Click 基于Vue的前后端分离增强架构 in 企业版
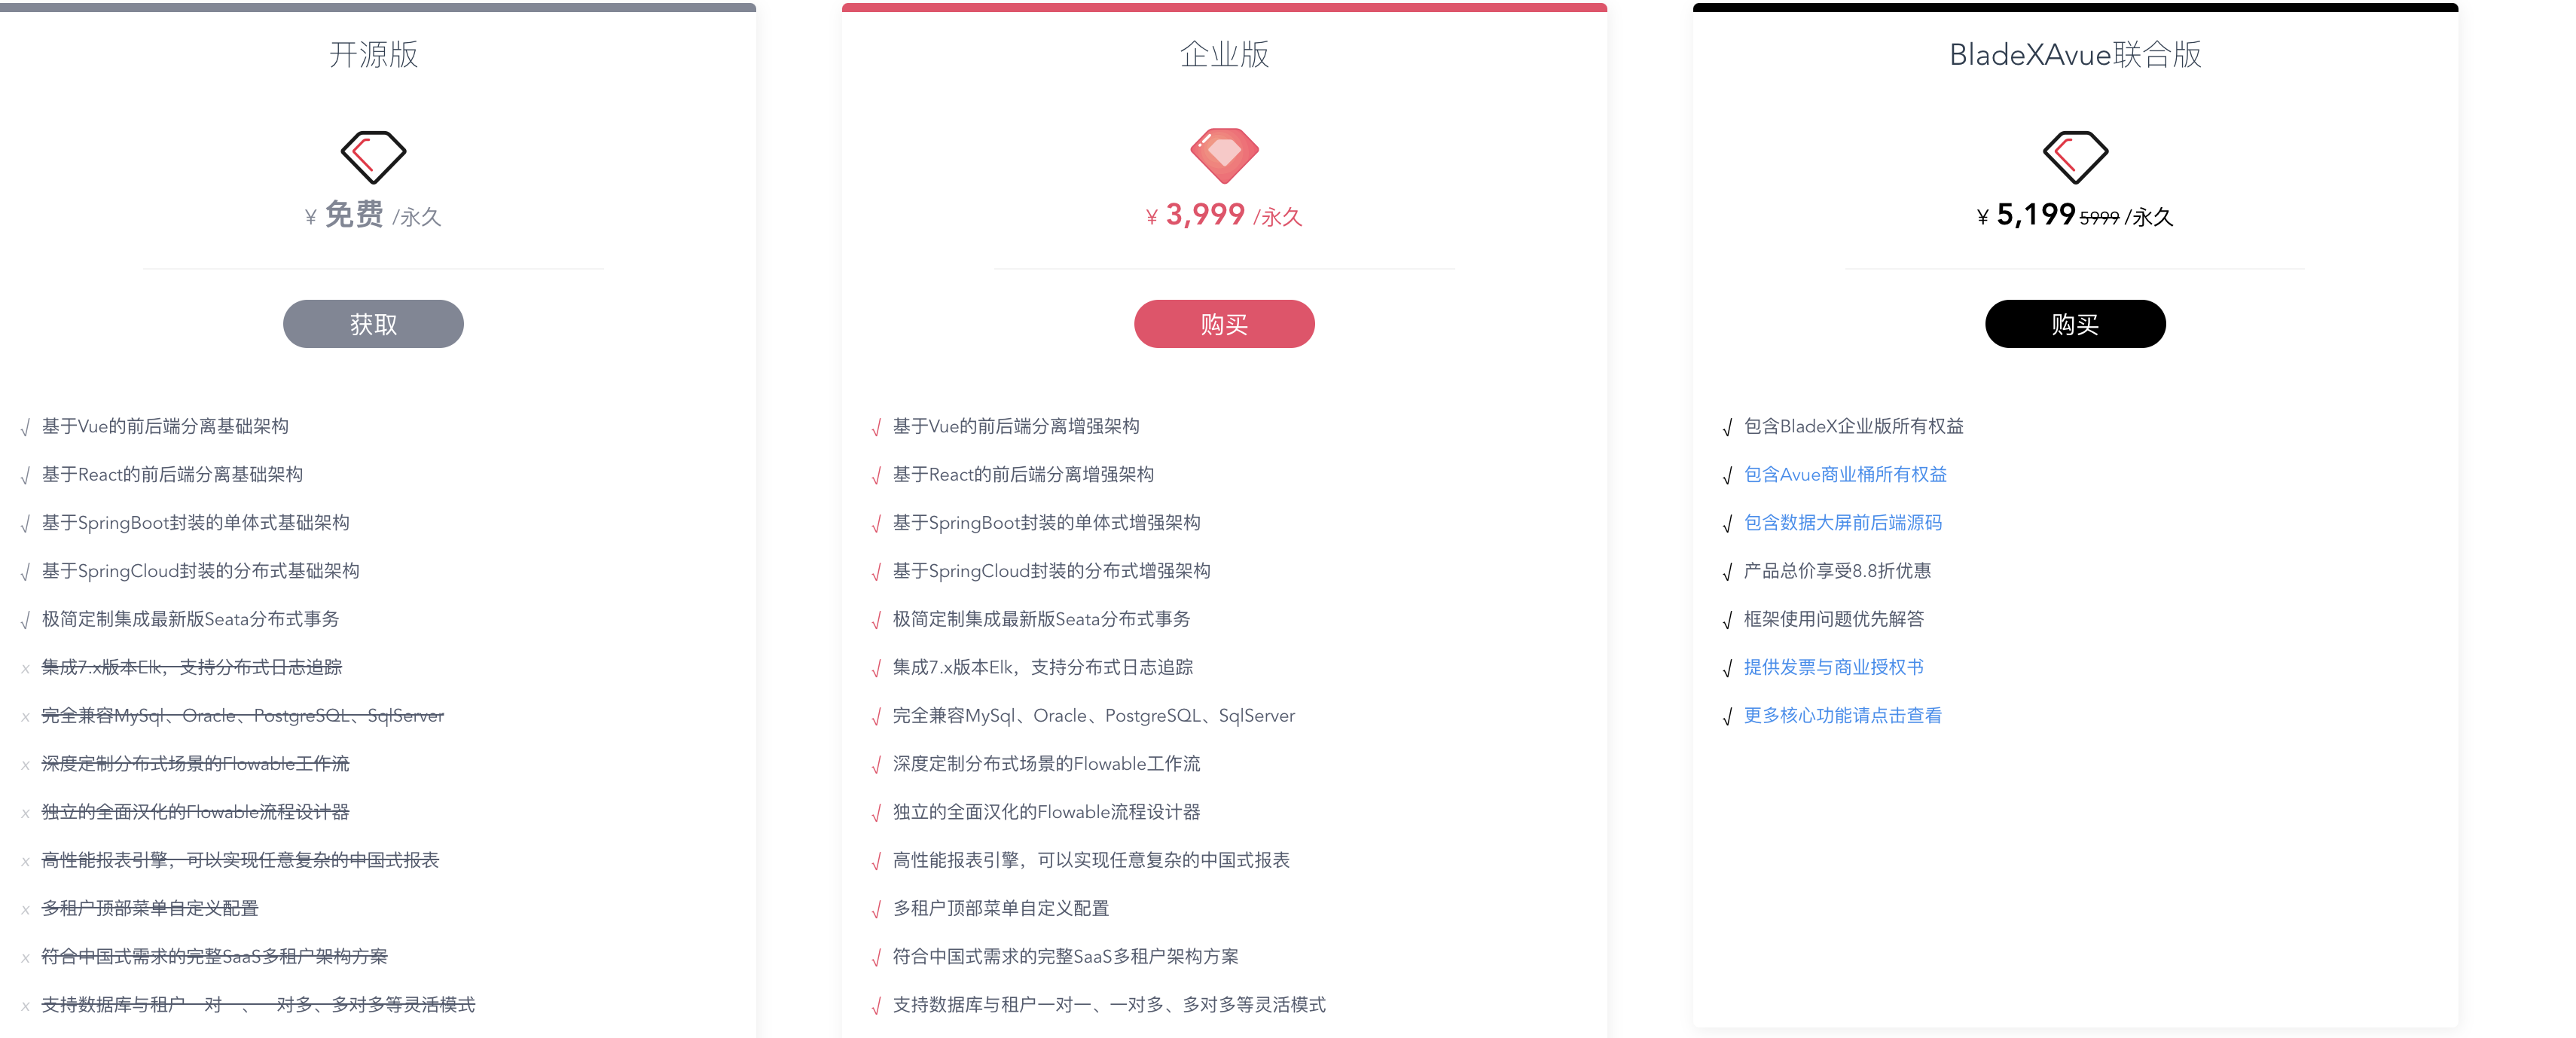Viewport: 2576px width, 1038px height. click(x=1016, y=426)
